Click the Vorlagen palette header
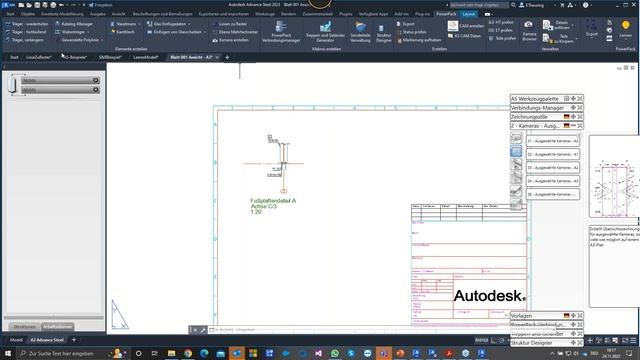The height and width of the screenshot is (360, 640). pos(546,316)
